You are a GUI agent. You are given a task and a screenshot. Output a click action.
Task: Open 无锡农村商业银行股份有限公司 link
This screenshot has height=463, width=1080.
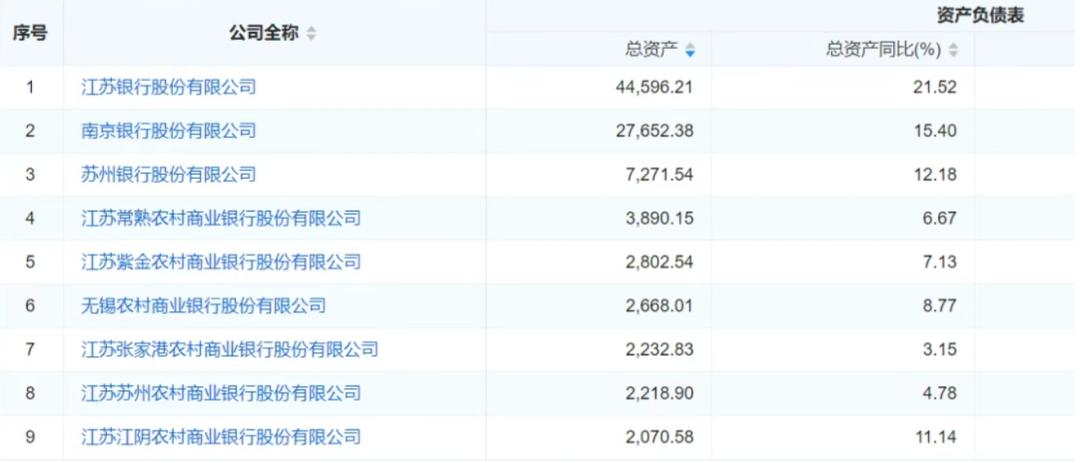tap(204, 305)
